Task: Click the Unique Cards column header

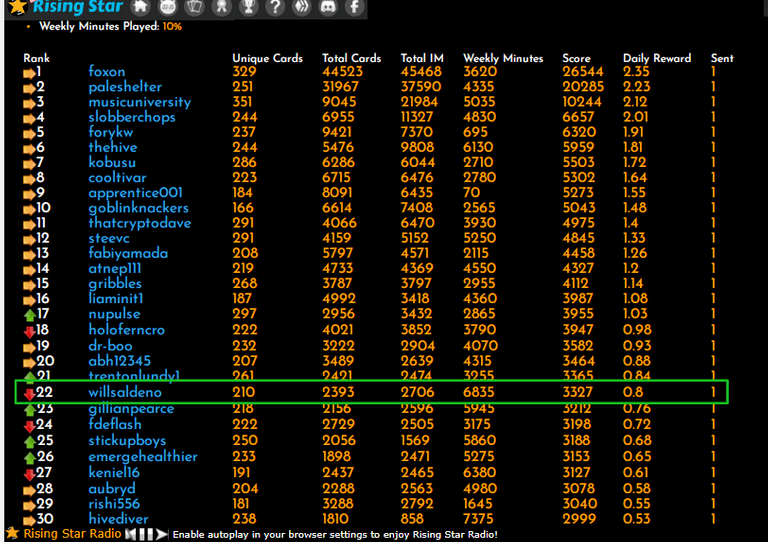Action: [267, 58]
